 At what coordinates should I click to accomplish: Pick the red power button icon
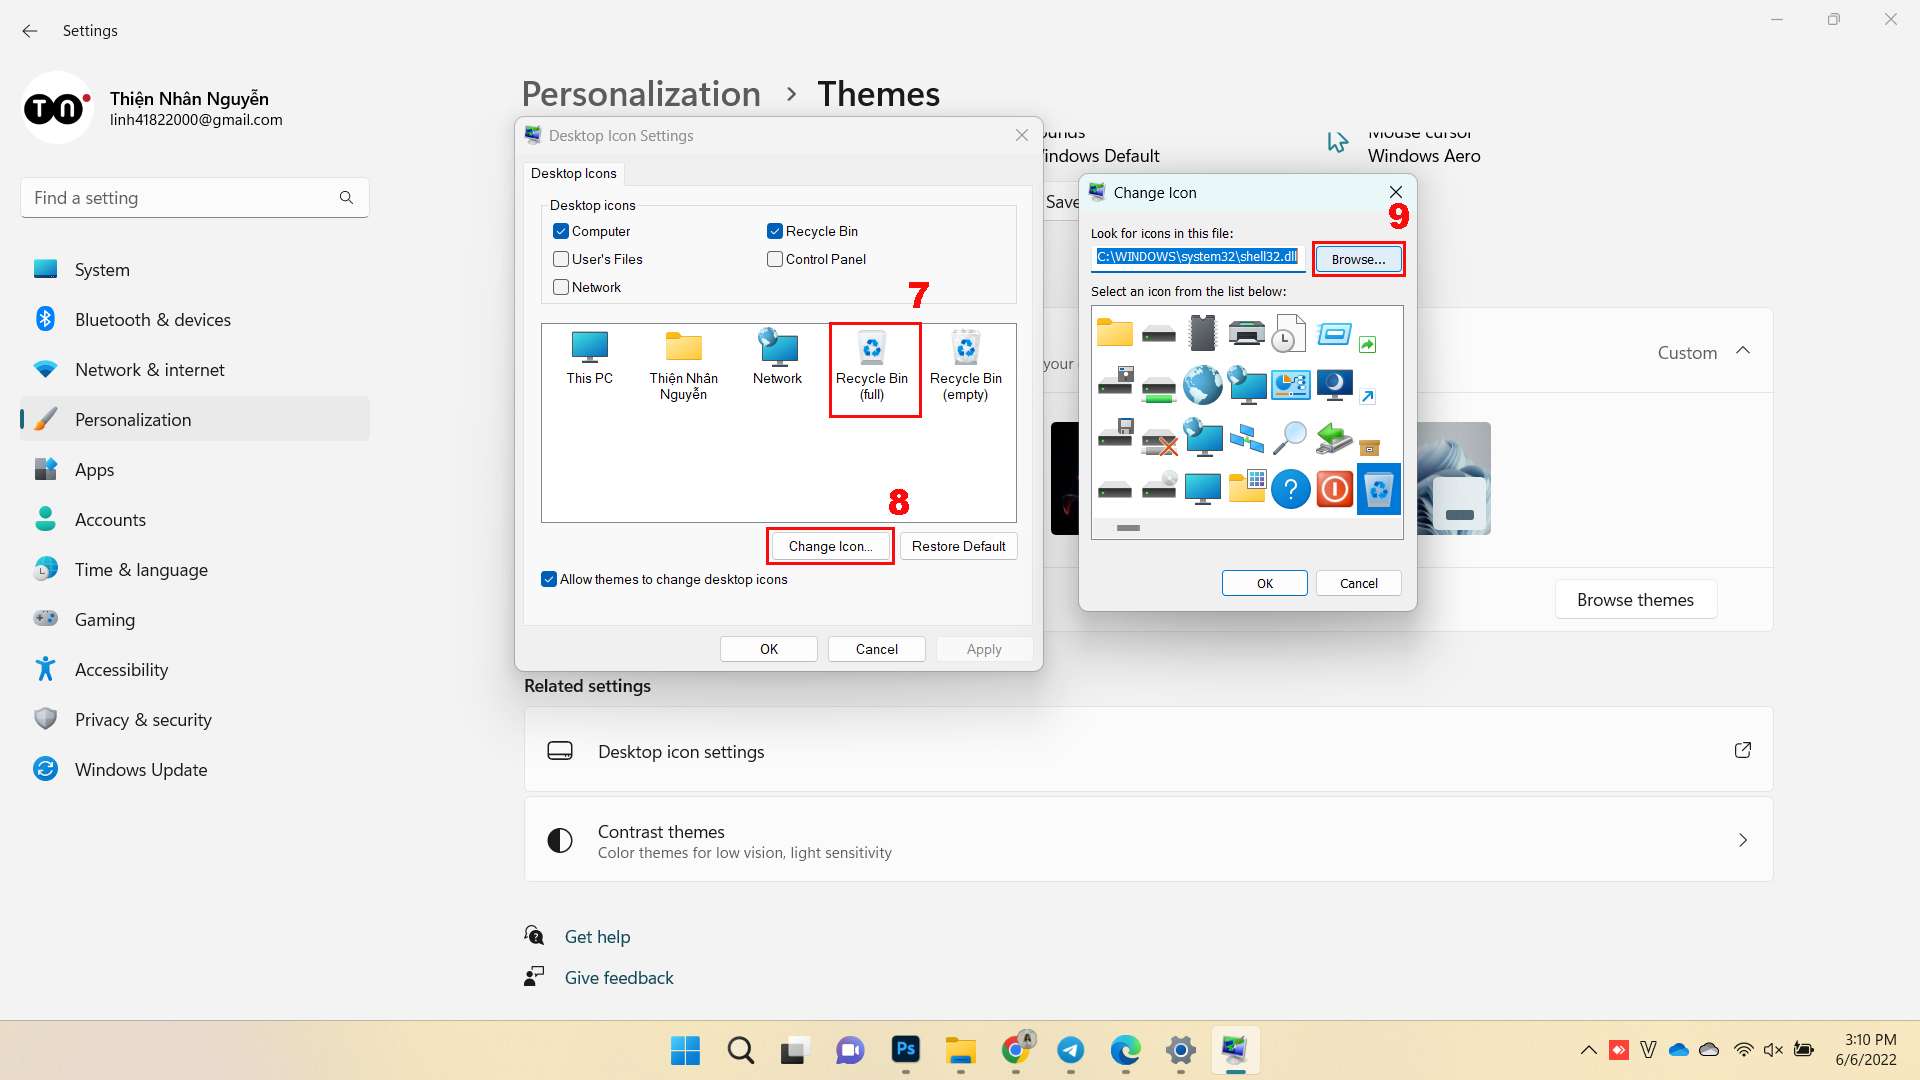click(1334, 488)
